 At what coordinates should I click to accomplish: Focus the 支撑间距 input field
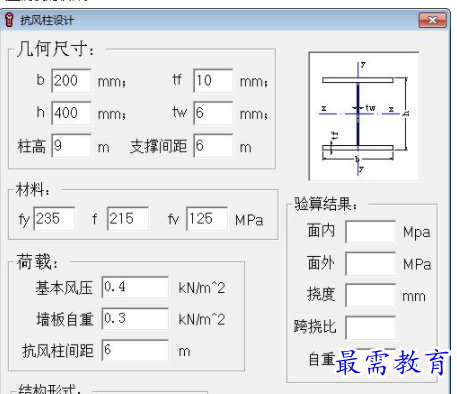click(213, 146)
